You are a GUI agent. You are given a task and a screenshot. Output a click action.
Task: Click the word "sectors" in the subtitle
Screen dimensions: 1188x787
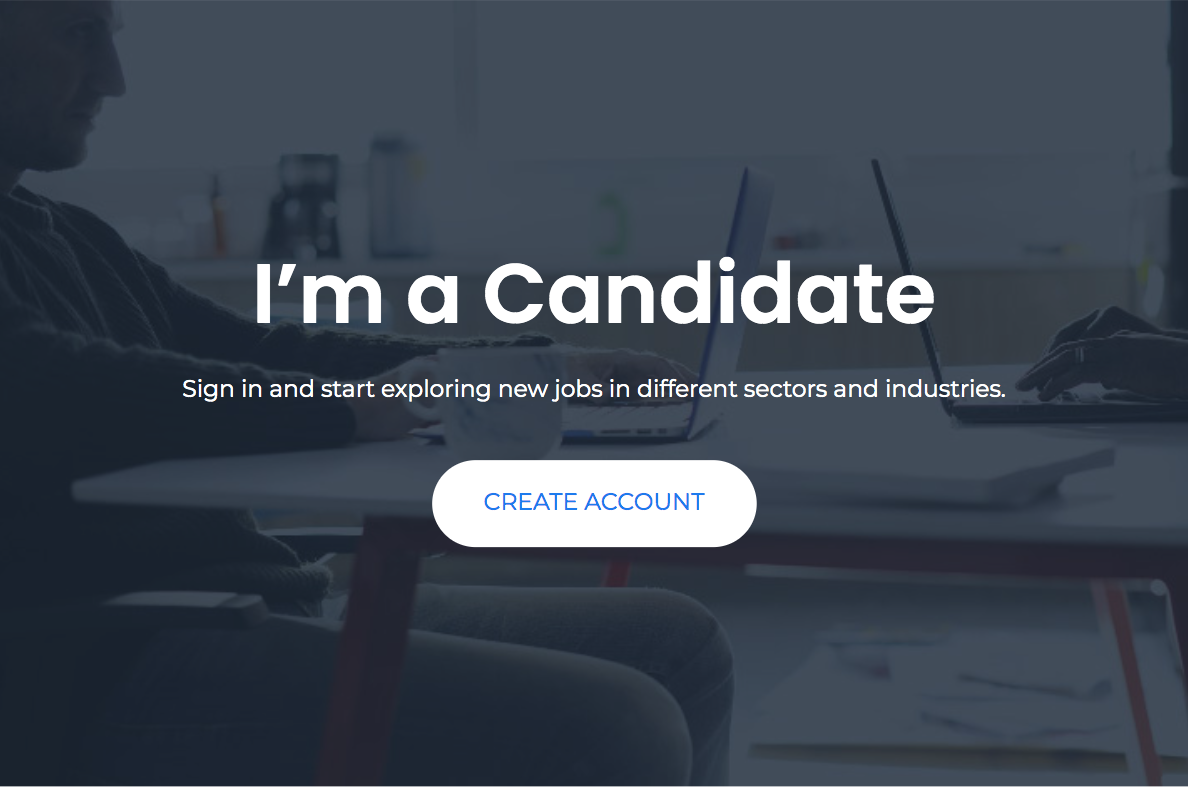pyautogui.click(x=785, y=389)
